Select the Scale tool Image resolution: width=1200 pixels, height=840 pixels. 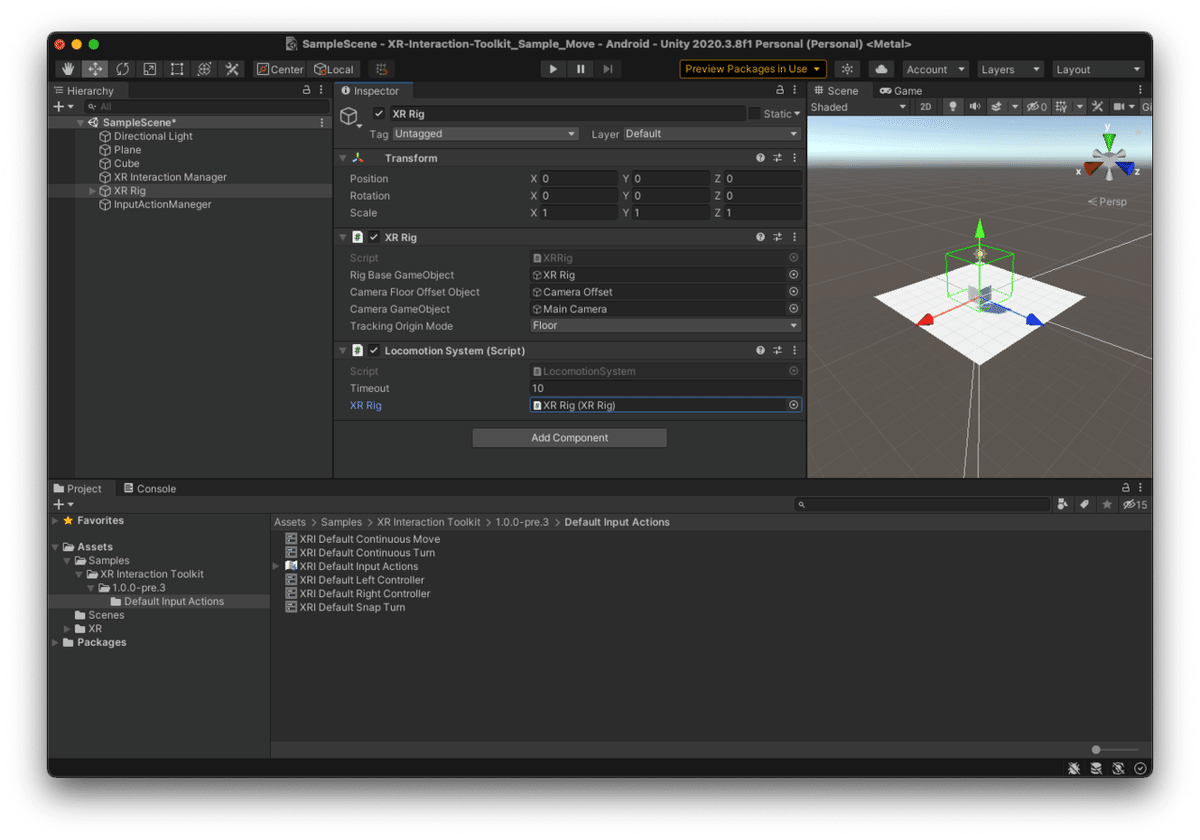pos(150,69)
